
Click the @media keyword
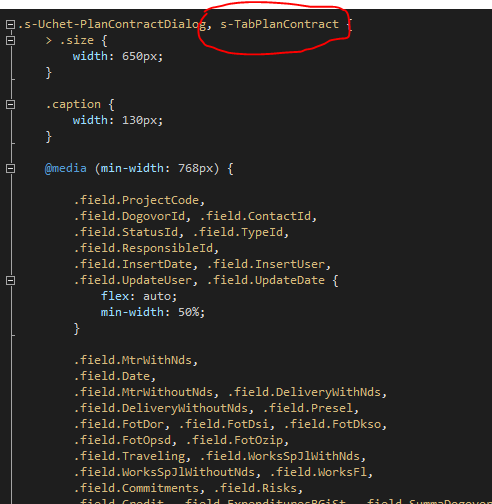(x=66, y=168)
